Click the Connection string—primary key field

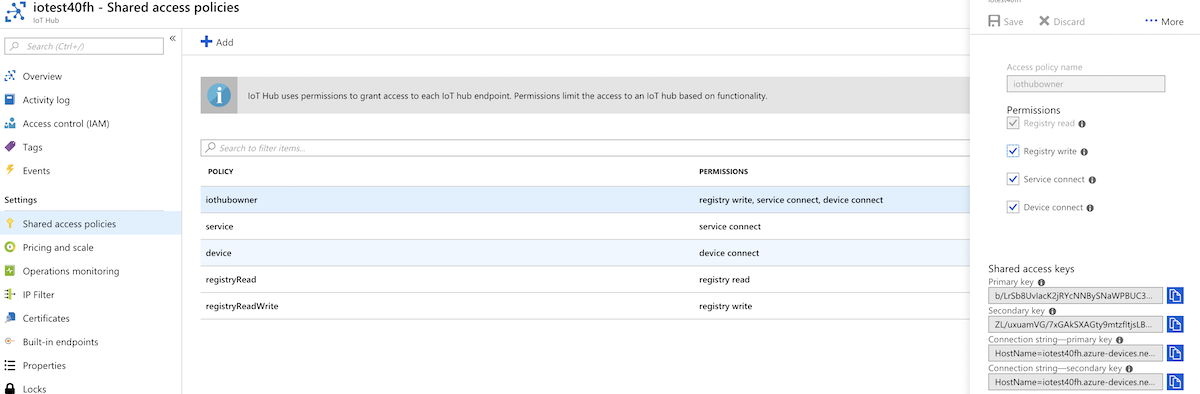[1075, 353]
